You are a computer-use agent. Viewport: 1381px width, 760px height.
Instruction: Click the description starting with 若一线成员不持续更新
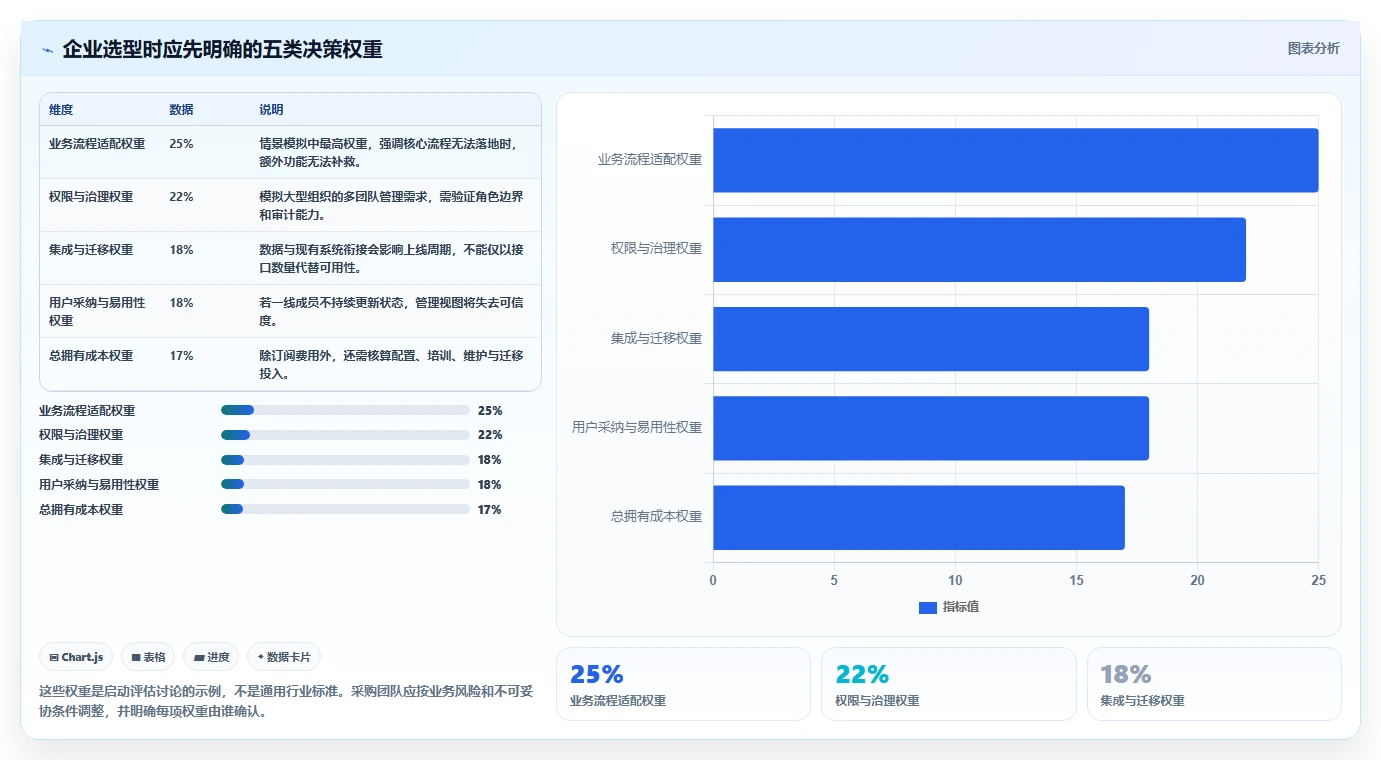391,312
